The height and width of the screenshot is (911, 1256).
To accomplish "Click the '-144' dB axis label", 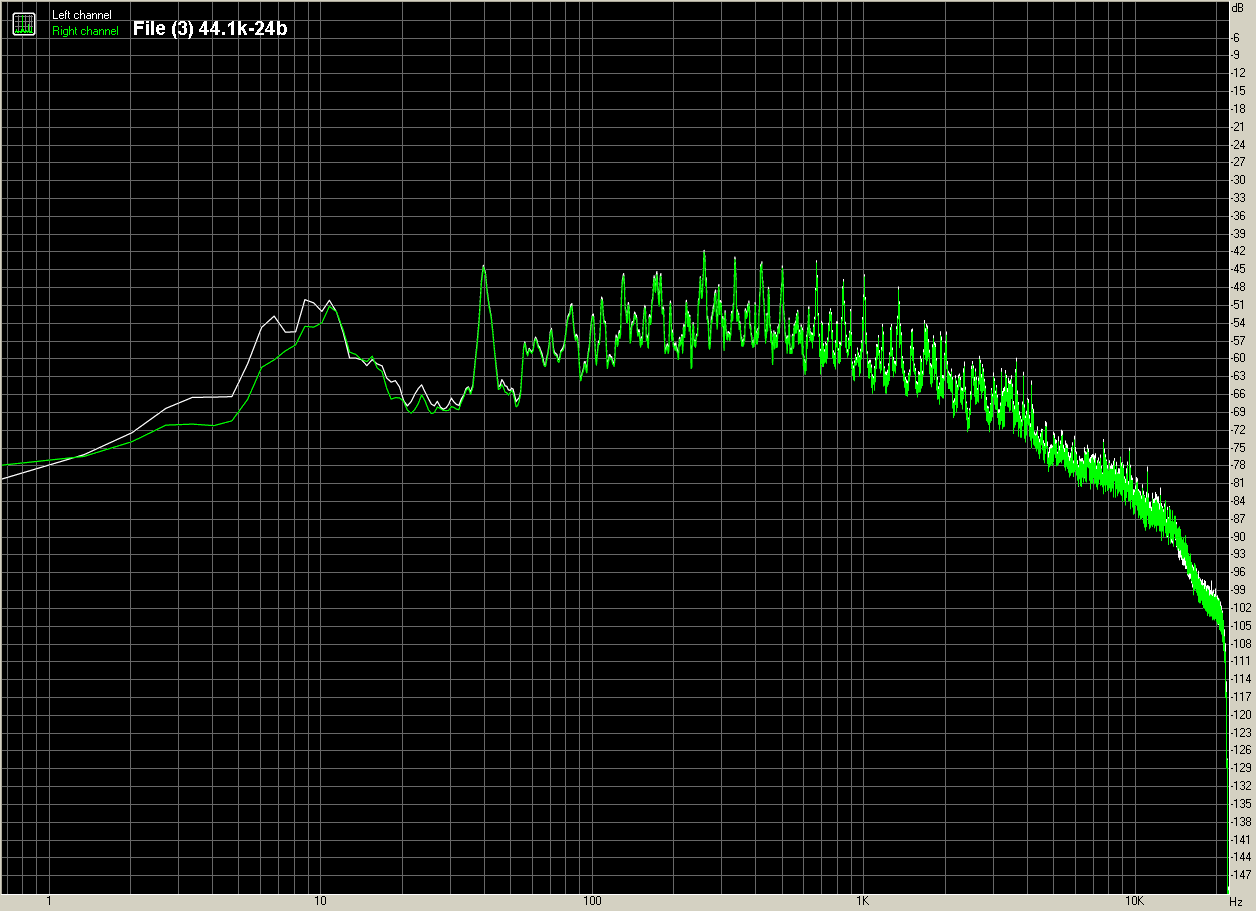I will [x=1241, y=857].
